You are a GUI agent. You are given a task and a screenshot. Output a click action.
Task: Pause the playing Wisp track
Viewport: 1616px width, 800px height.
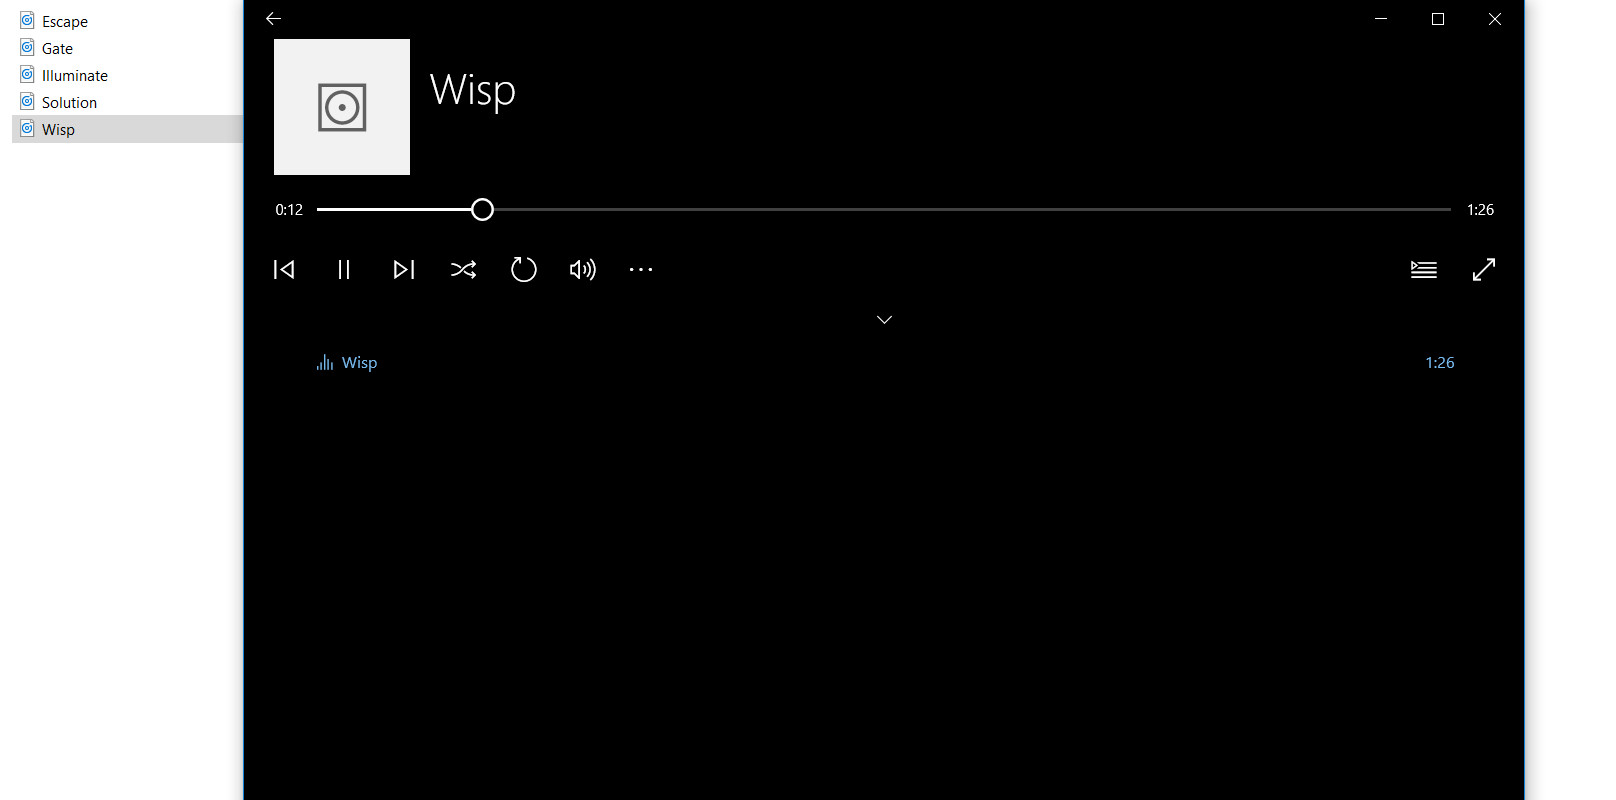[344, 269]
